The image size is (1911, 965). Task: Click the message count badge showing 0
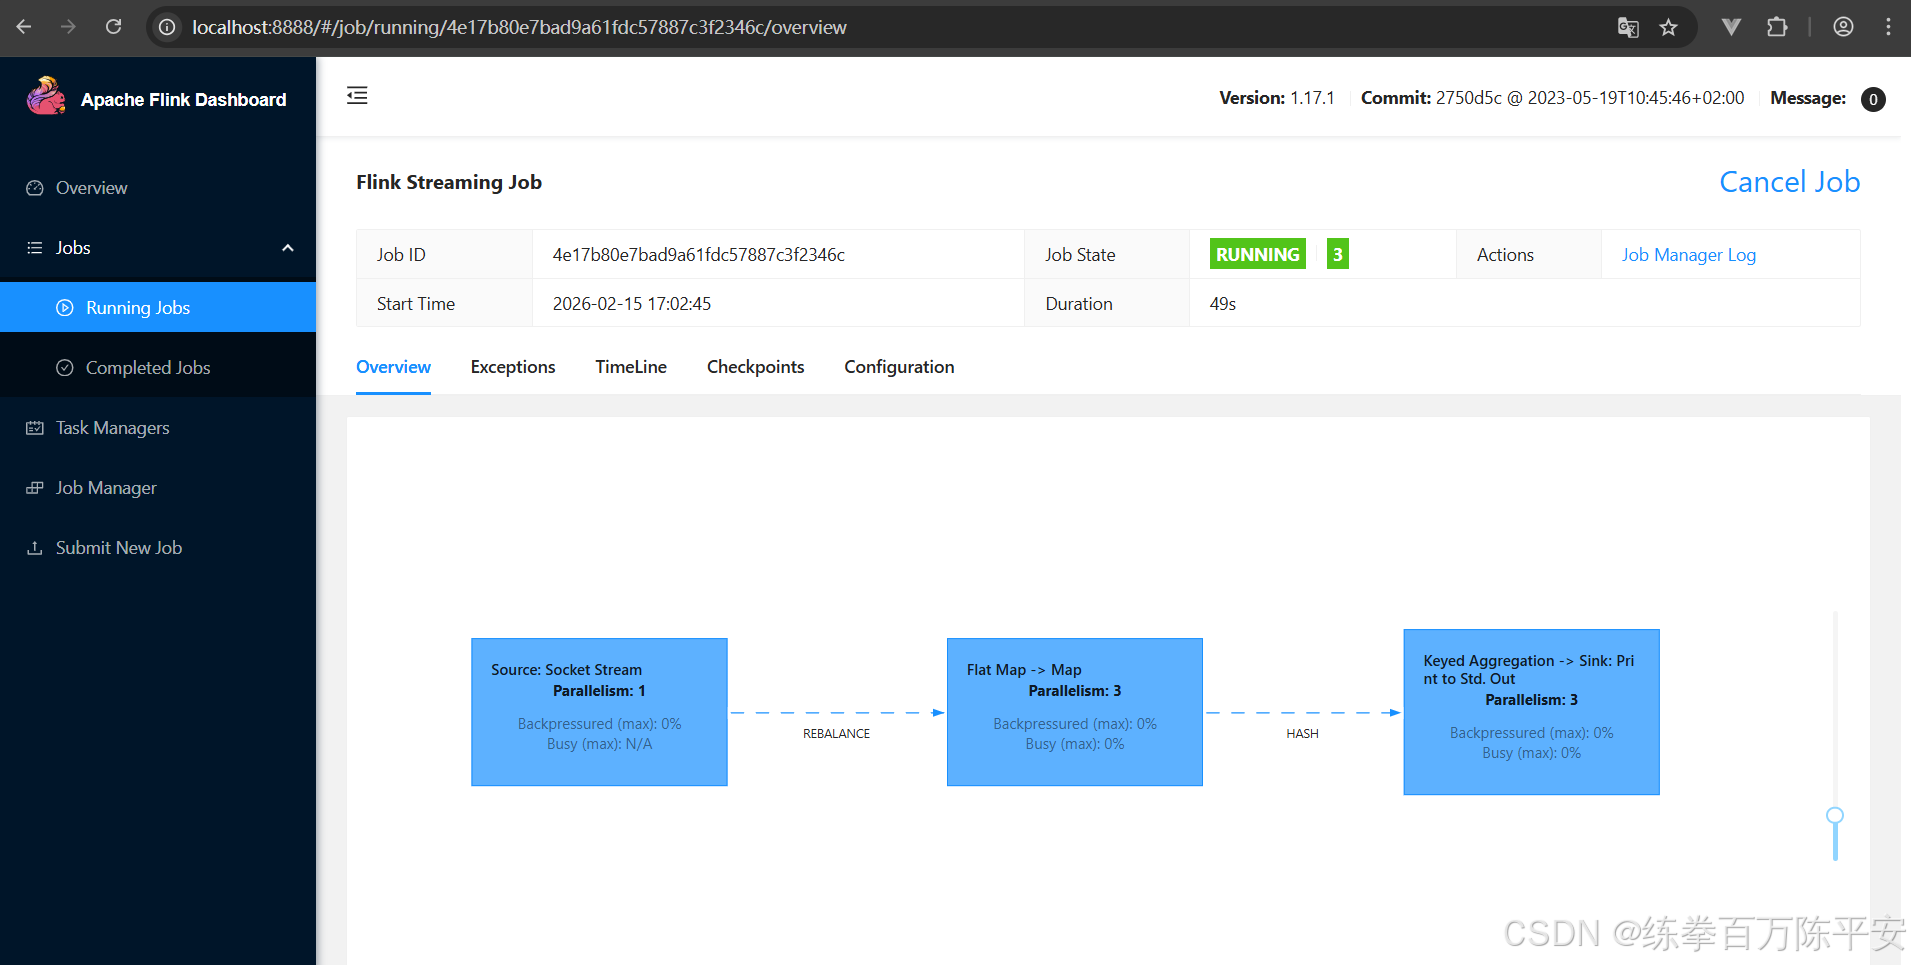tap(1873, 99)
